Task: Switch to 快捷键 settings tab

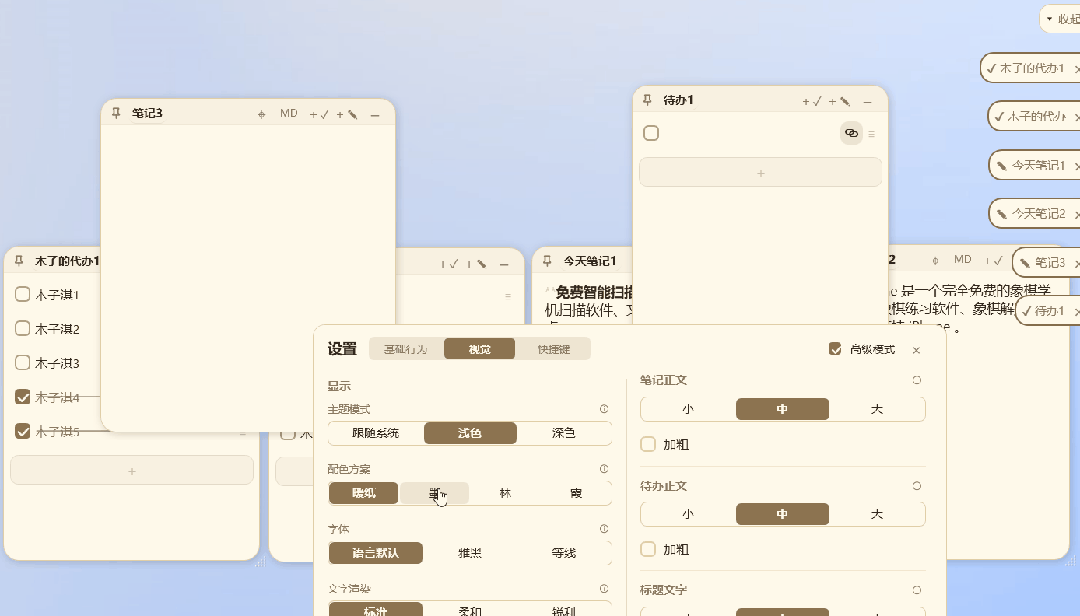Action: click(x=553, y=349)
